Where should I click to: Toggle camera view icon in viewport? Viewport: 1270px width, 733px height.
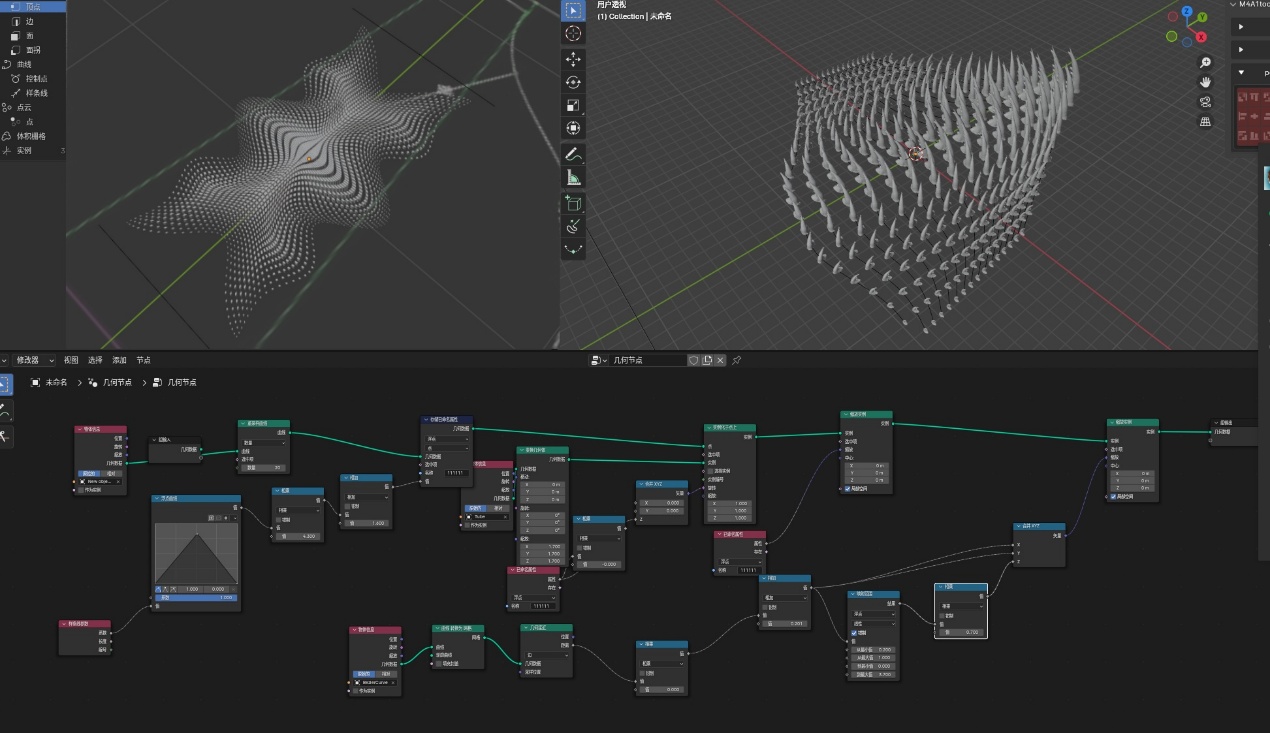pyautogui.click(x=1206, y=102)
